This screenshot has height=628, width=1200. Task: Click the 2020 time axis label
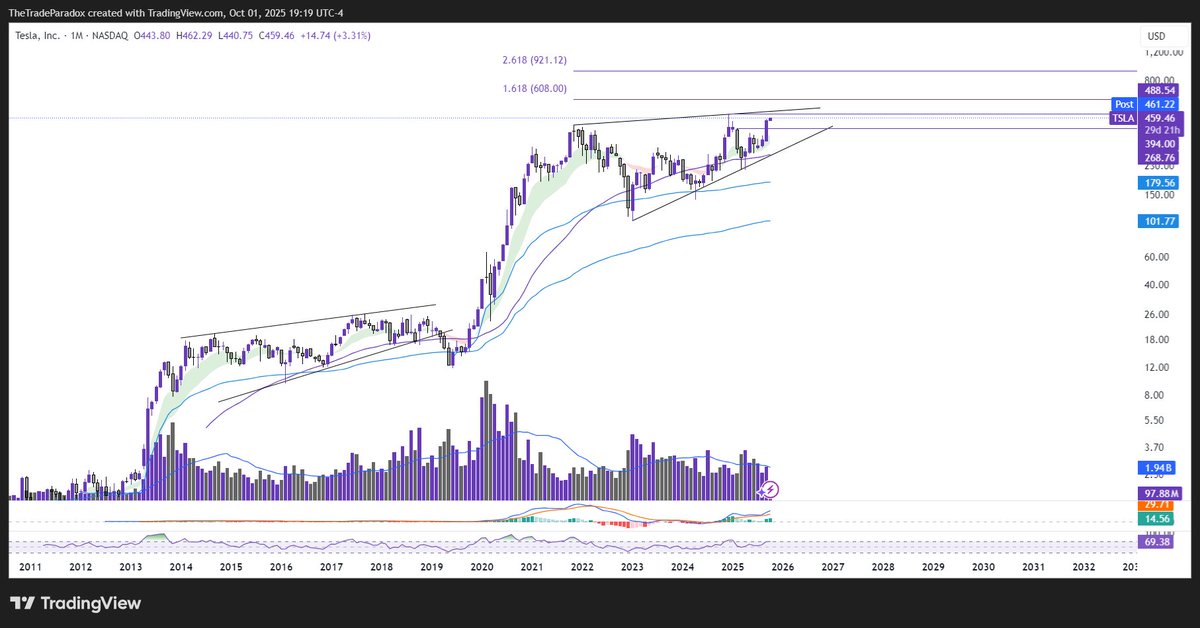tap(482, 567)
